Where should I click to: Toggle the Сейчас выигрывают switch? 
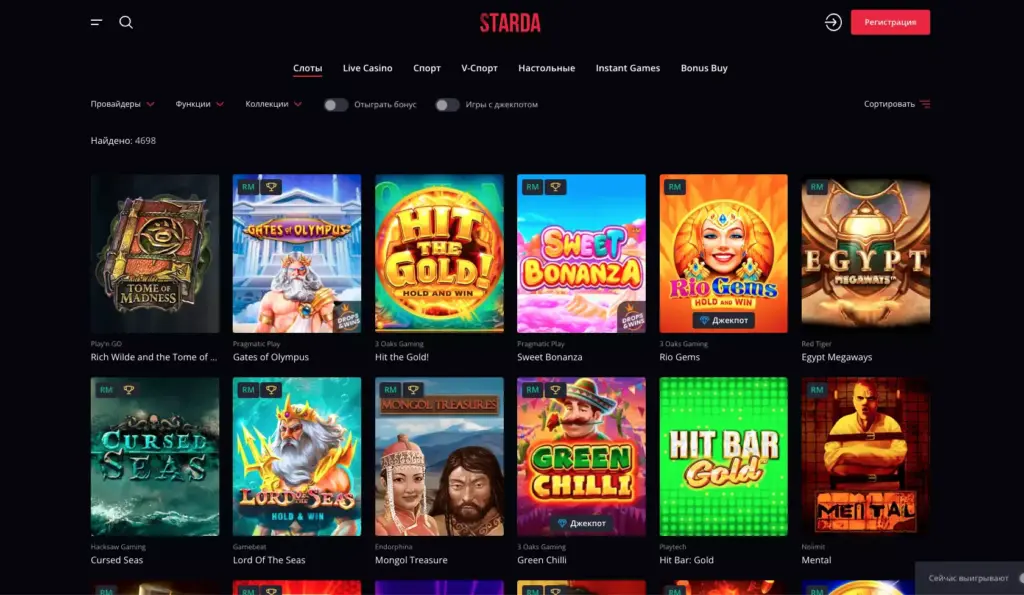pos(1020,578)
